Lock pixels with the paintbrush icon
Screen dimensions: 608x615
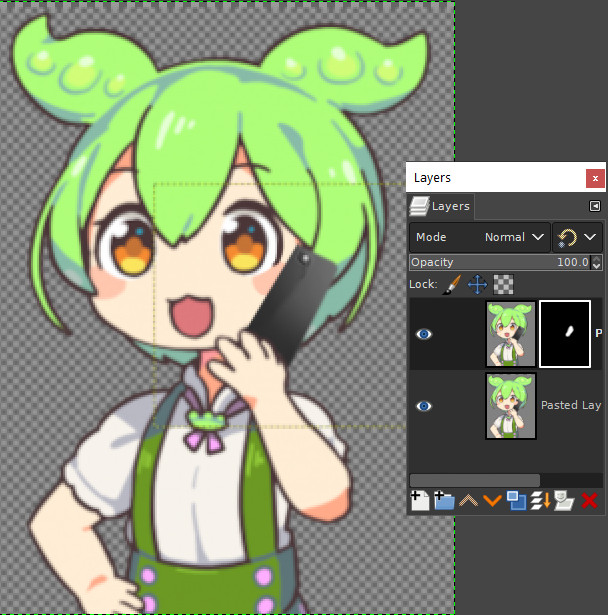tap(452, 284)
